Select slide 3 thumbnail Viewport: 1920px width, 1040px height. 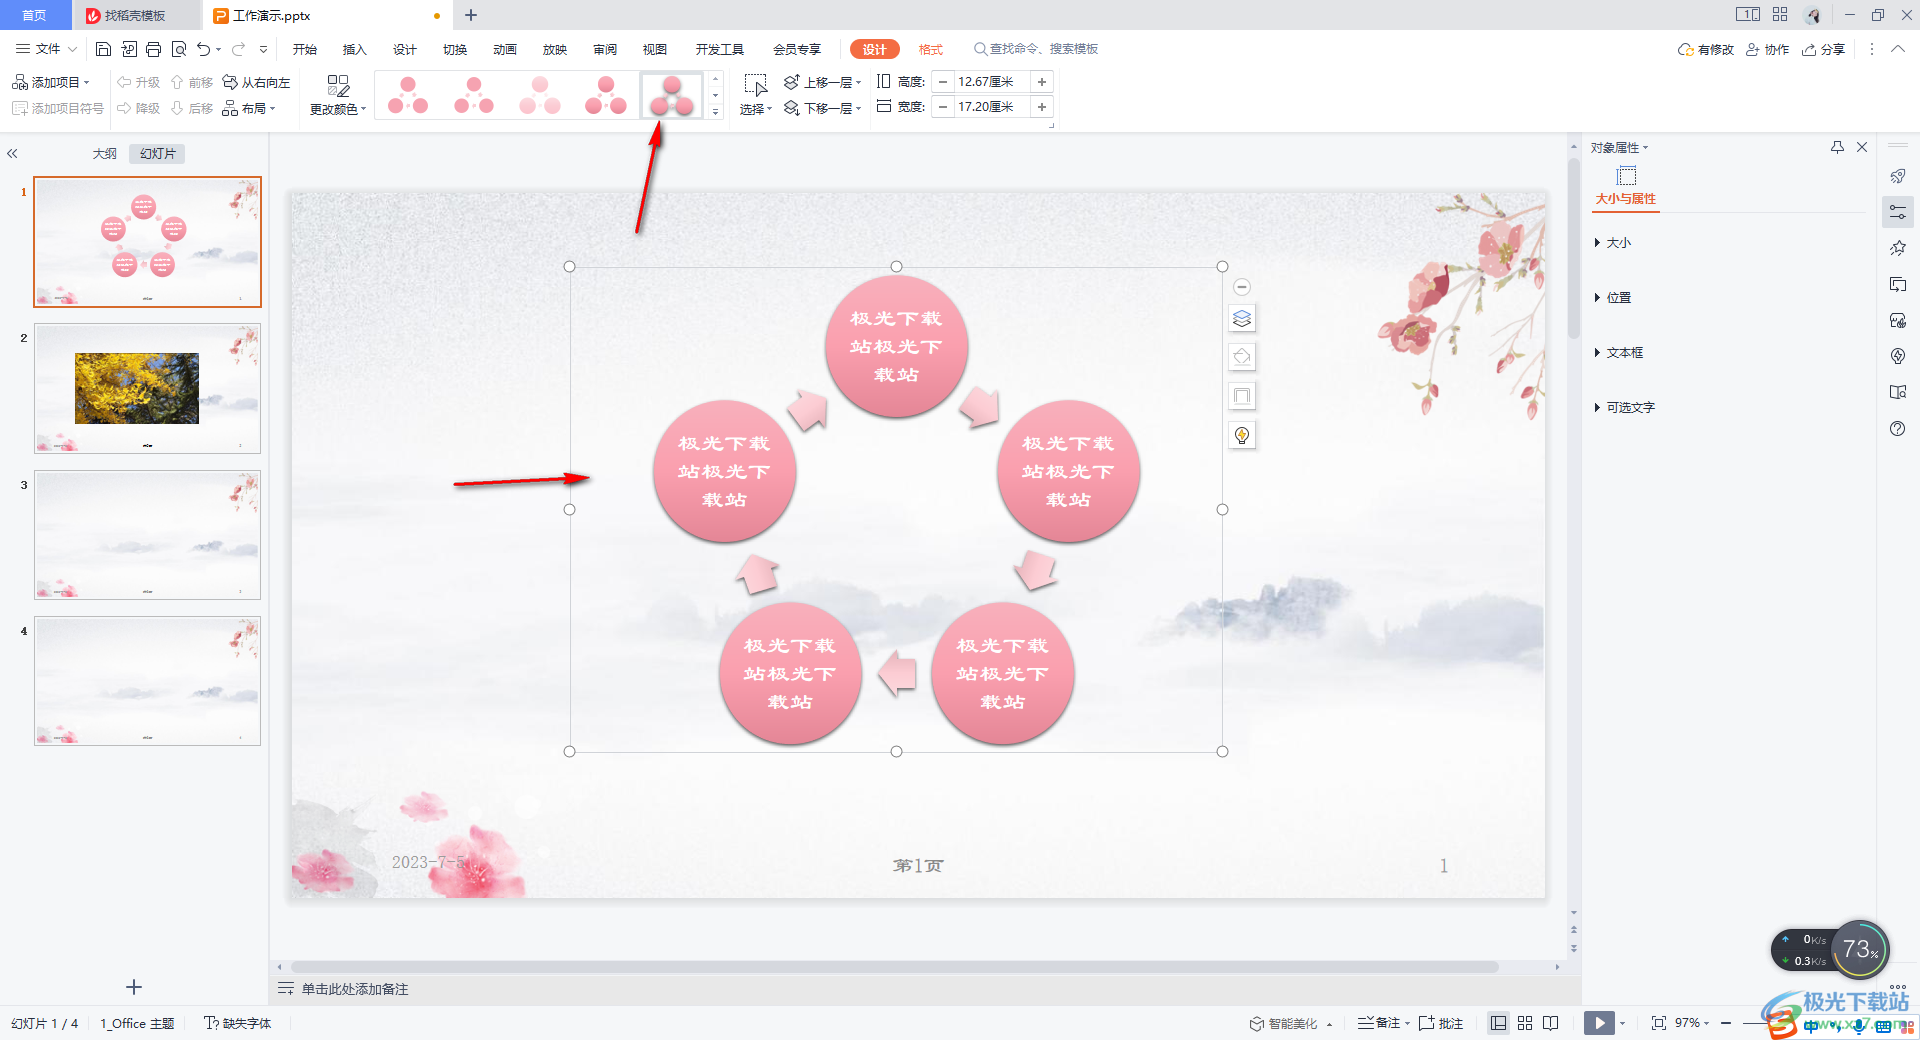pyautogui.click(x=147, y=535)
